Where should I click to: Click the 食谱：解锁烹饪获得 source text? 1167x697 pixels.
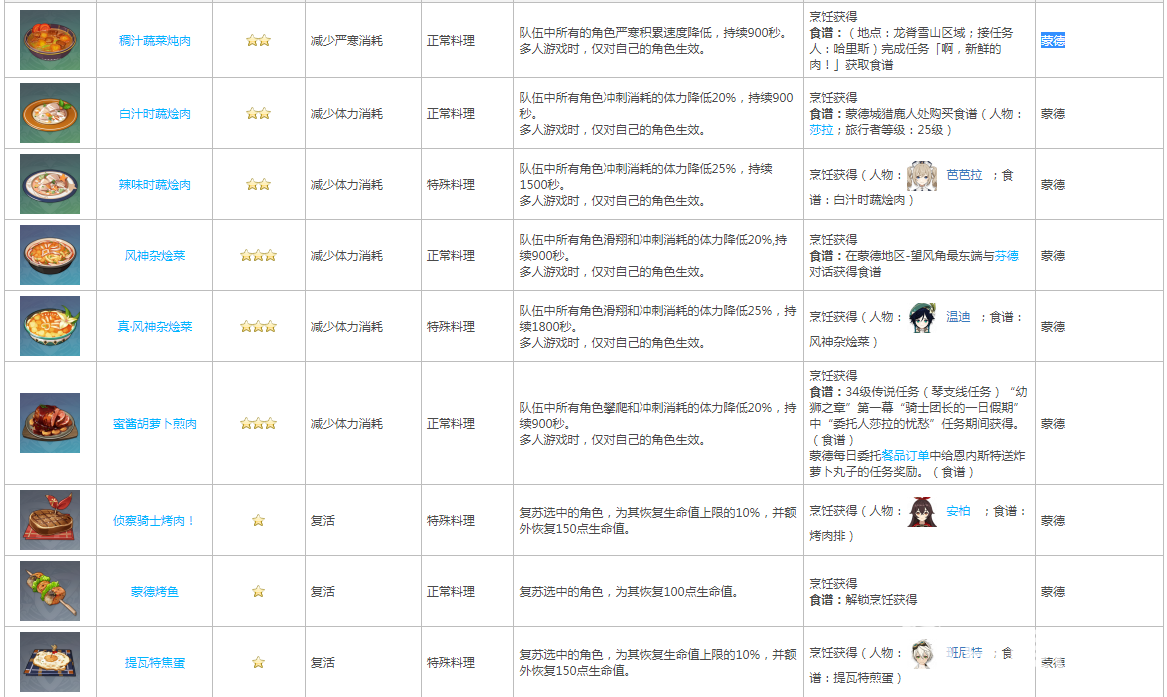pos(863,600)
